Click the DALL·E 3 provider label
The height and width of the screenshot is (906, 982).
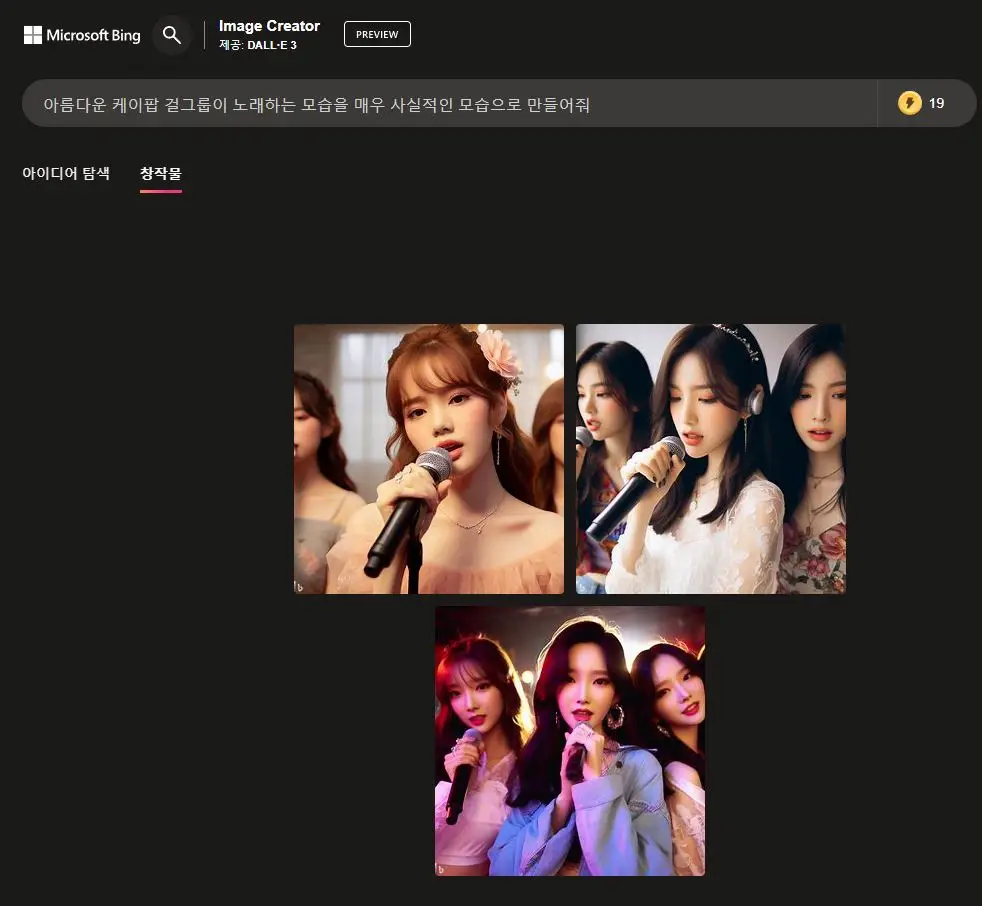(x=259, y=44)
